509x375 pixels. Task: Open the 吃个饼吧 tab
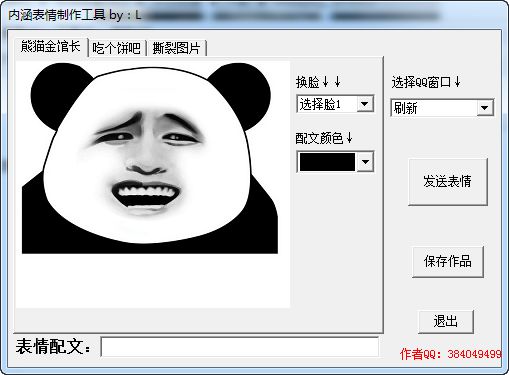(117, 48)
